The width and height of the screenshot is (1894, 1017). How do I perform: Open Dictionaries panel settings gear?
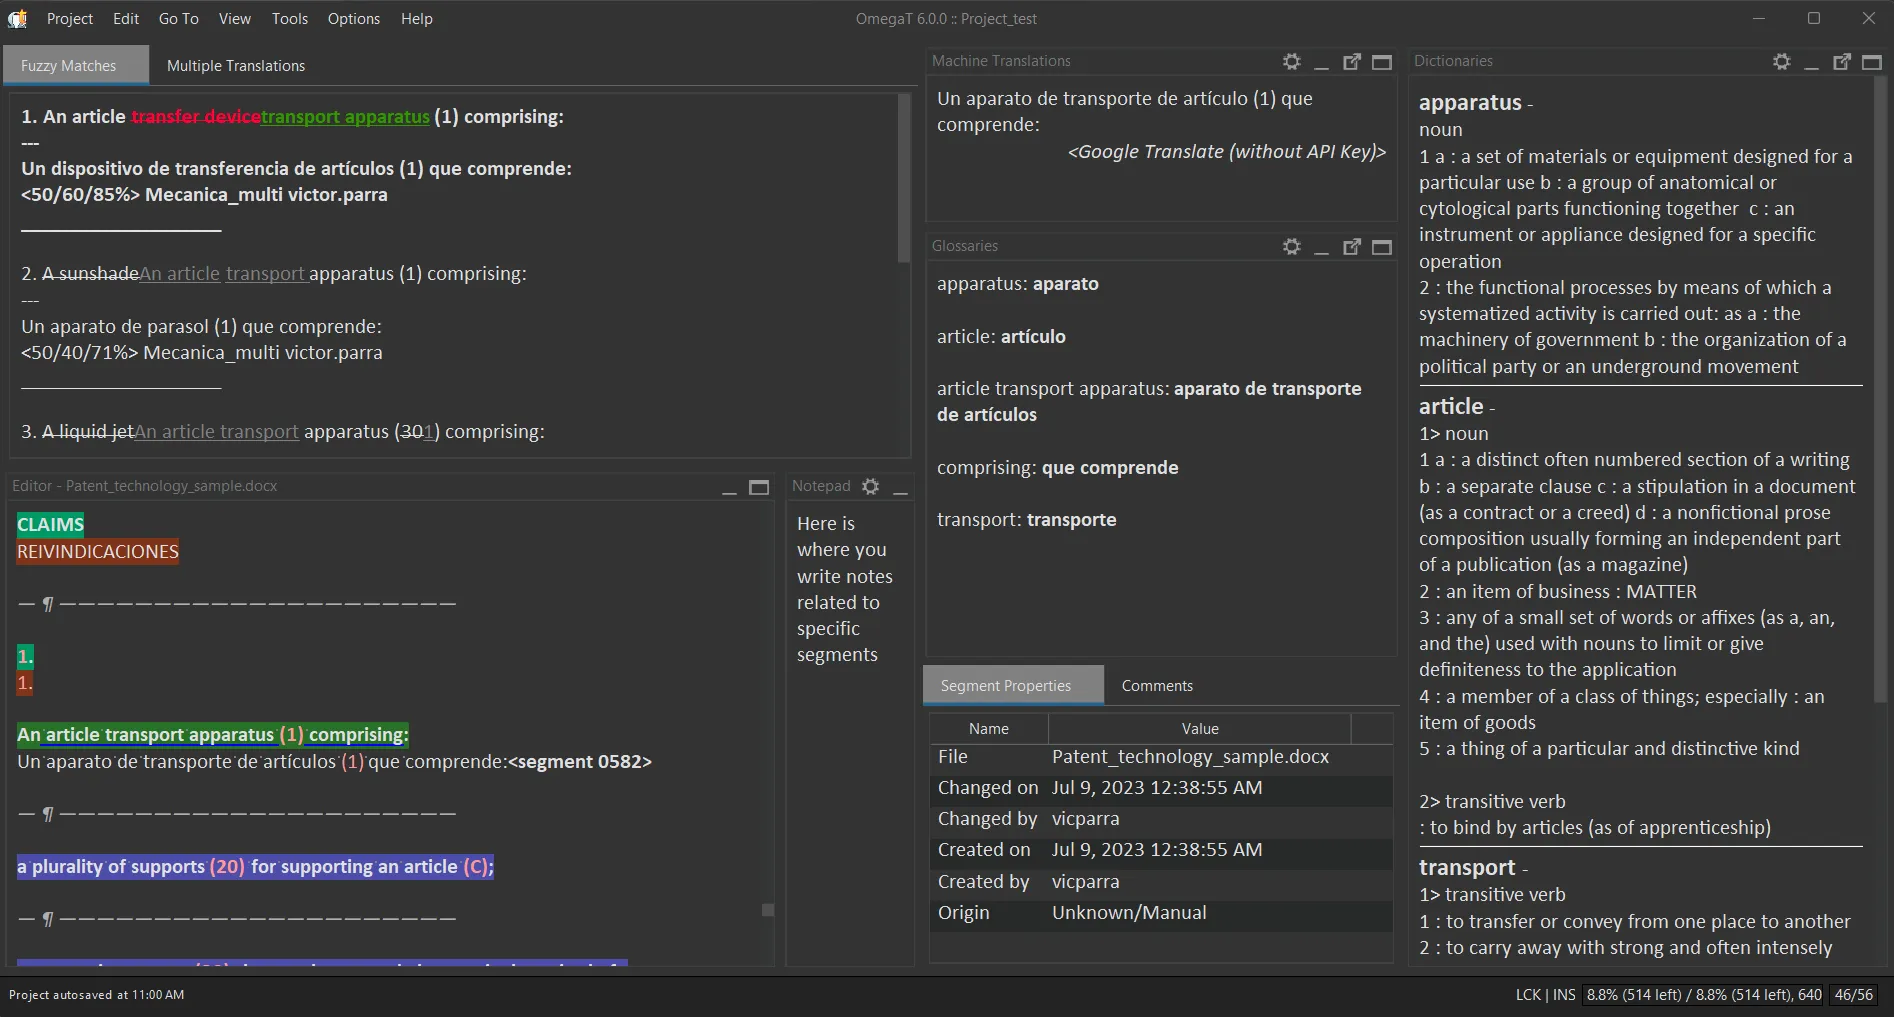point(1780,61)
